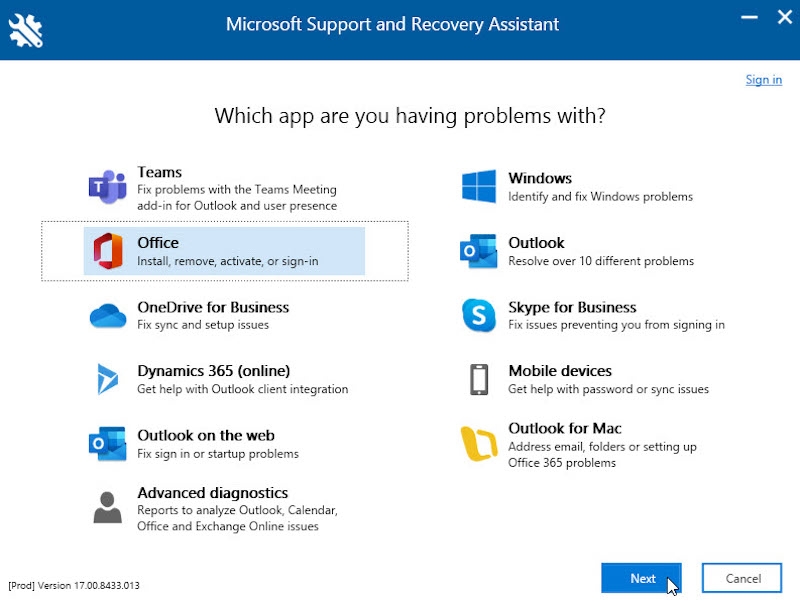800x601 pixels.
Task: Click the Outlook for Mac icon
Action: tap(479, 444)
